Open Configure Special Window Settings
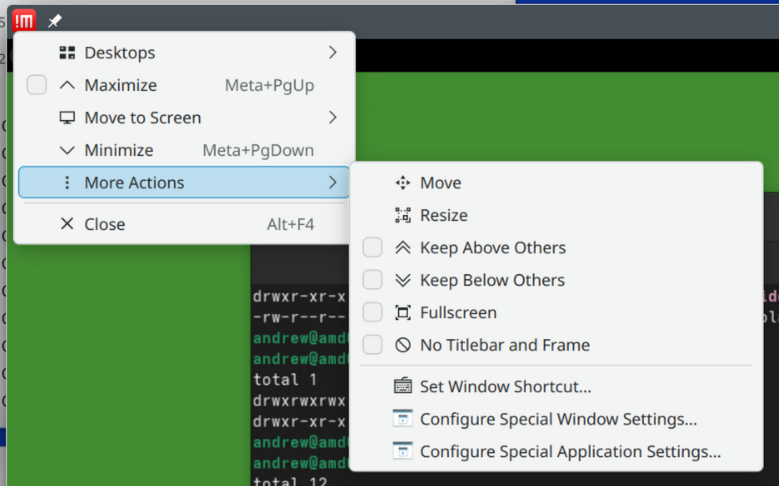The width and height of the screenshot is (779, 486). (x=558, y=419)
